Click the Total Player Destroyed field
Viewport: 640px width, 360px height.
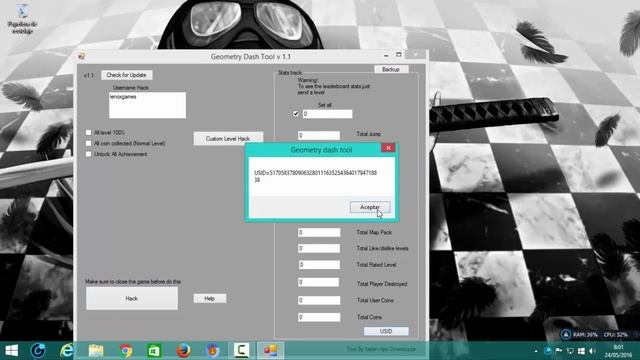point(319,282)
